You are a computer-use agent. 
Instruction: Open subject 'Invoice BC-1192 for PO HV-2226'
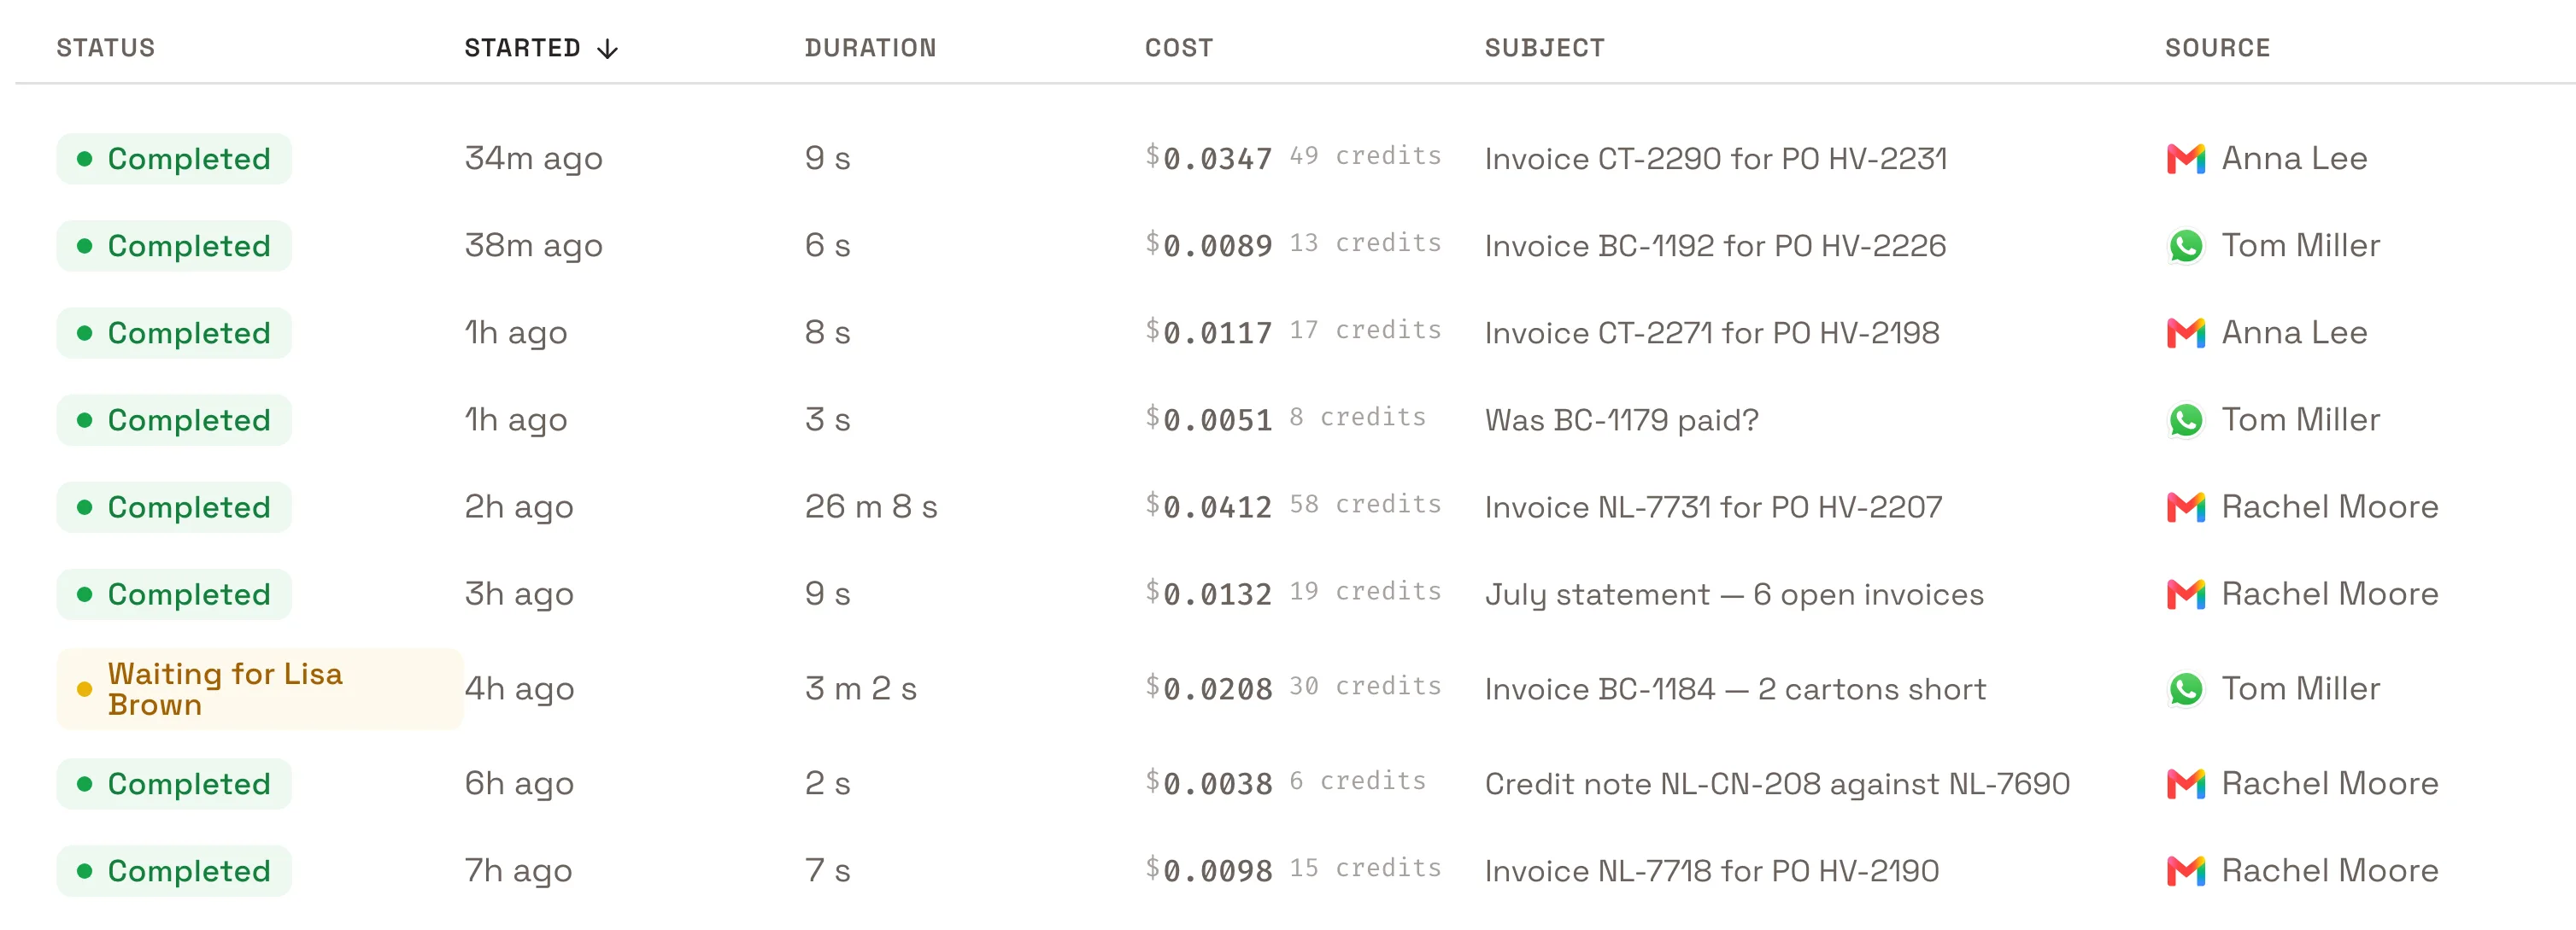tap(1715, 246)
